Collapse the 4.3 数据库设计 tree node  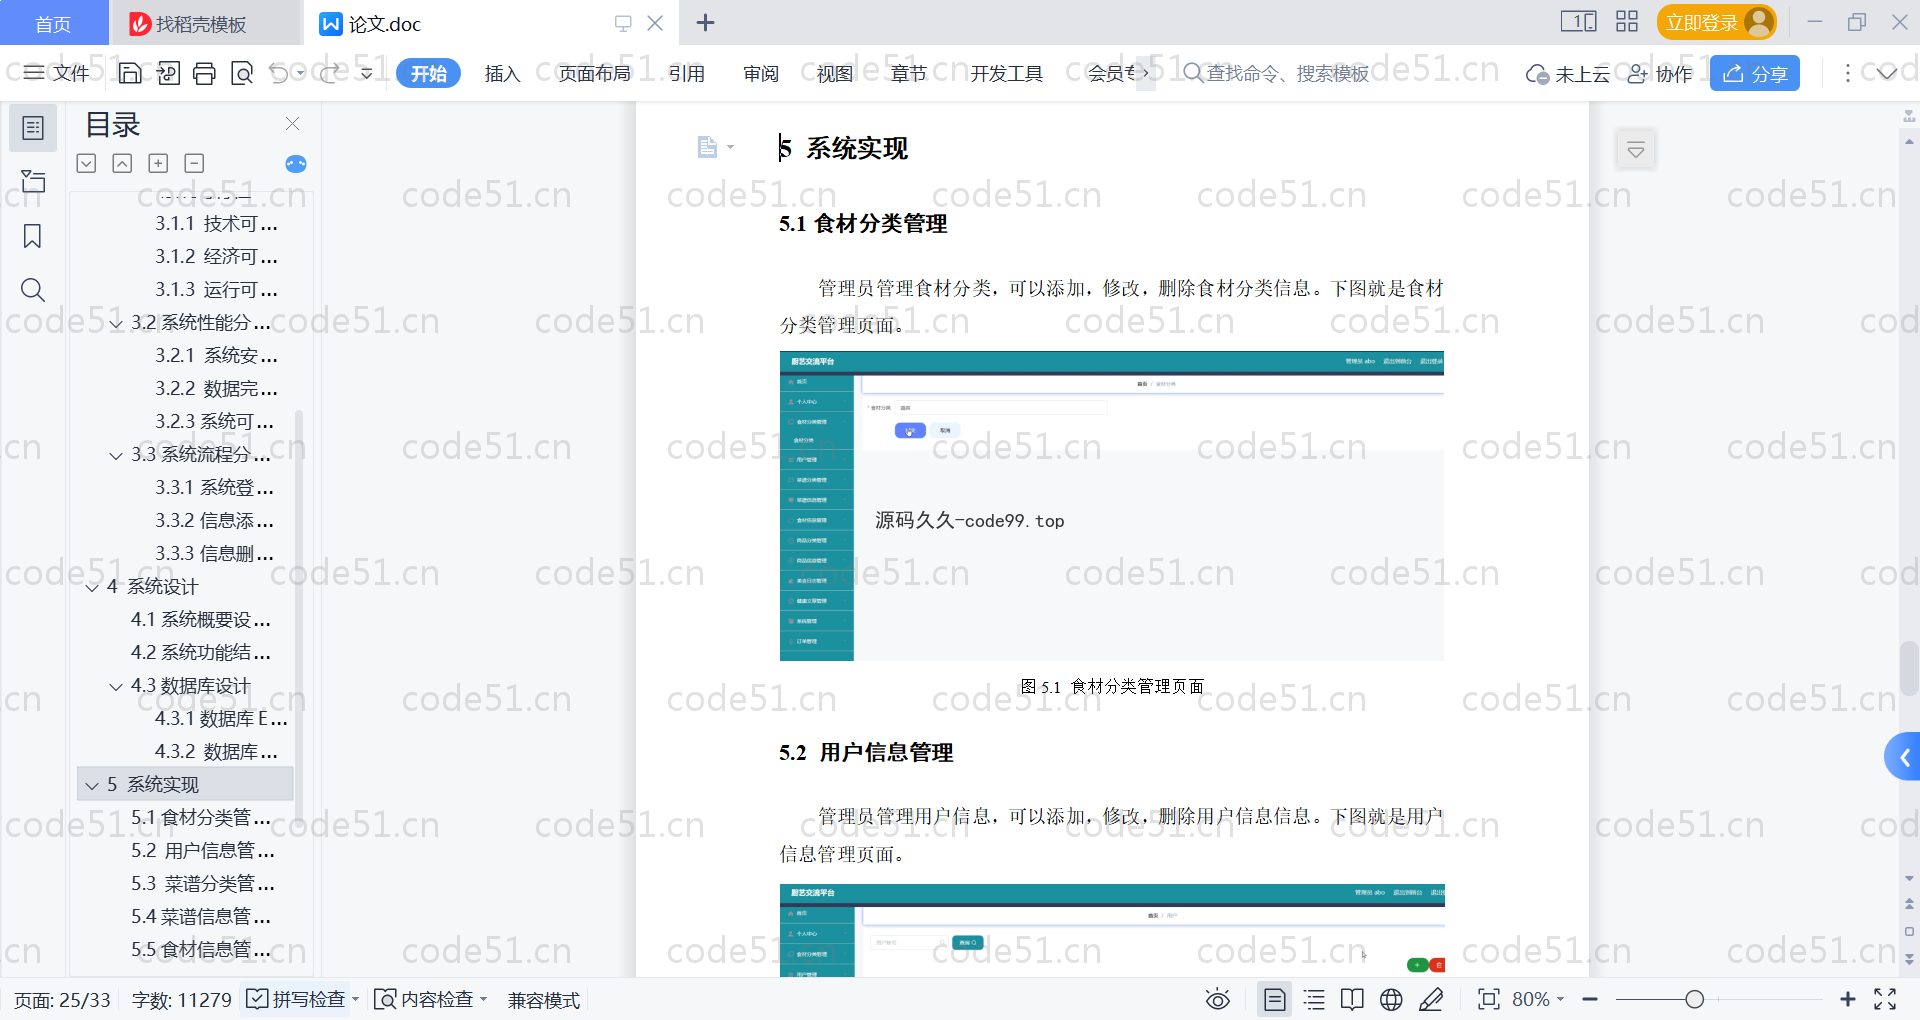tap(116, 687)
